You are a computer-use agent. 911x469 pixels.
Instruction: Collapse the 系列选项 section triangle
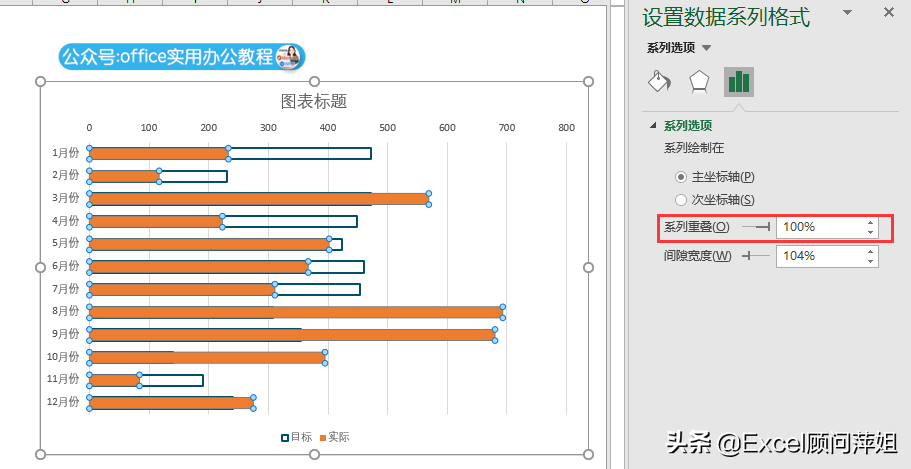click(653, 125)
